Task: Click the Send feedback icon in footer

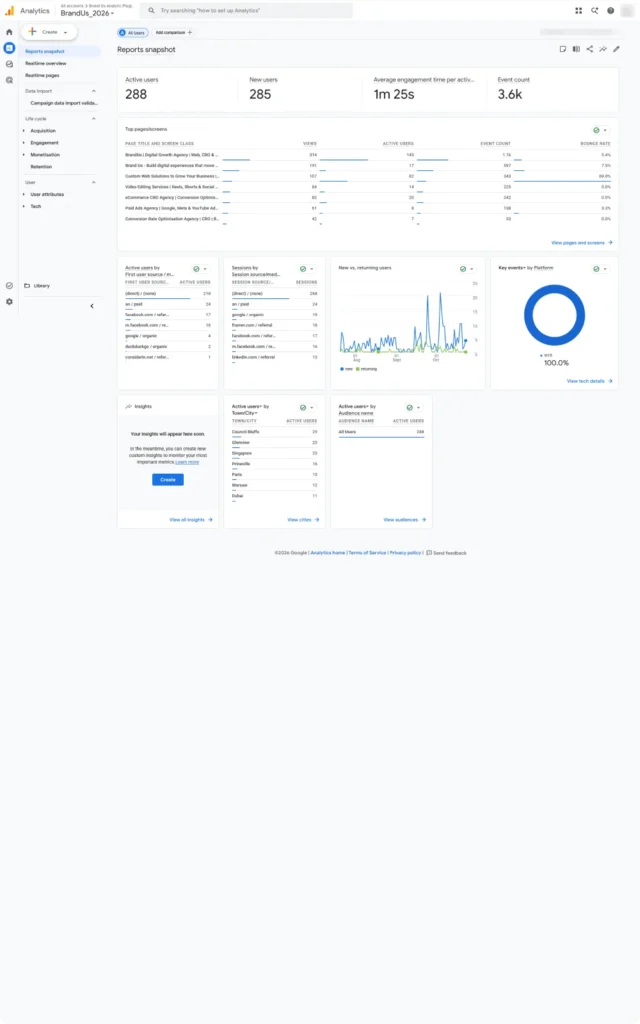Action: pos(429,552)
